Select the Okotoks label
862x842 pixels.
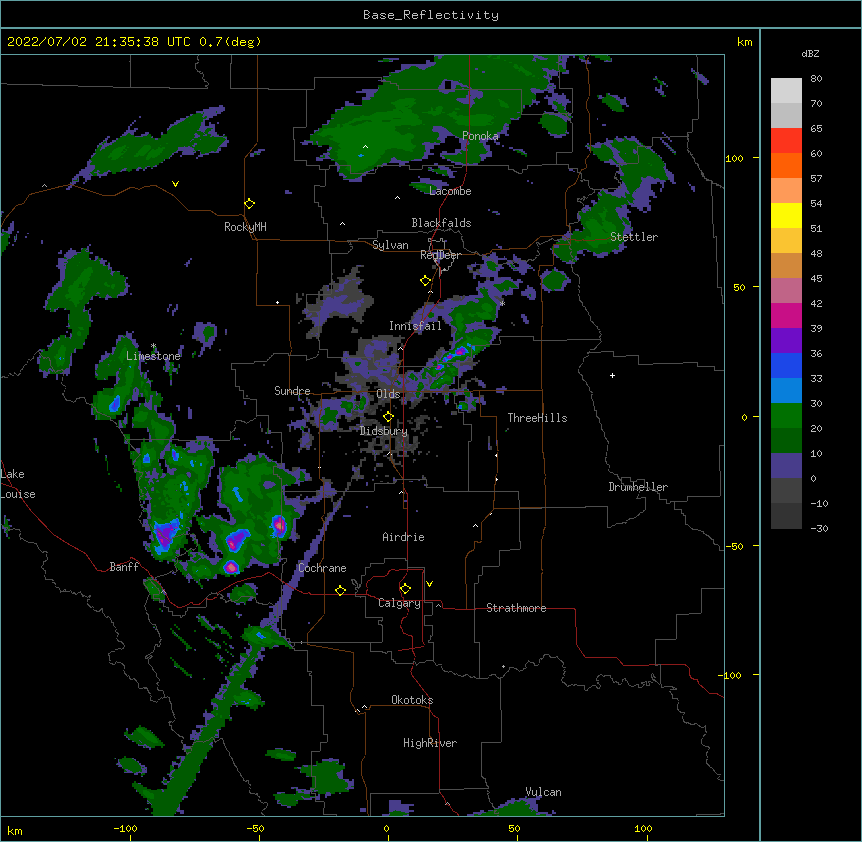click(x=412, y=700)
